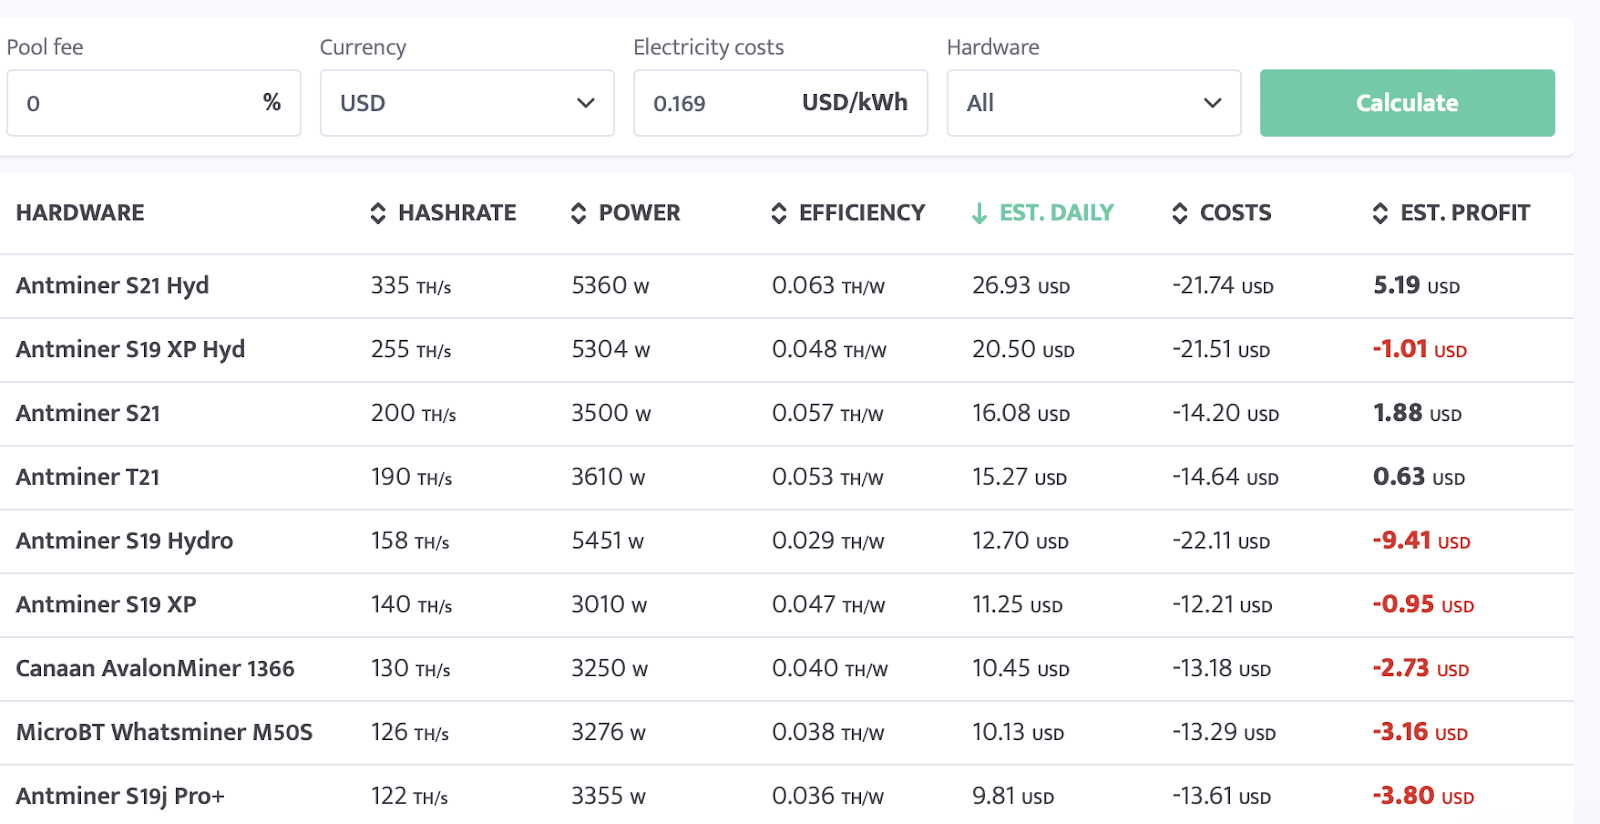Click the Costs column sort arrows
Viewport: 1600px width, 824px height.
coord(1180,213)
